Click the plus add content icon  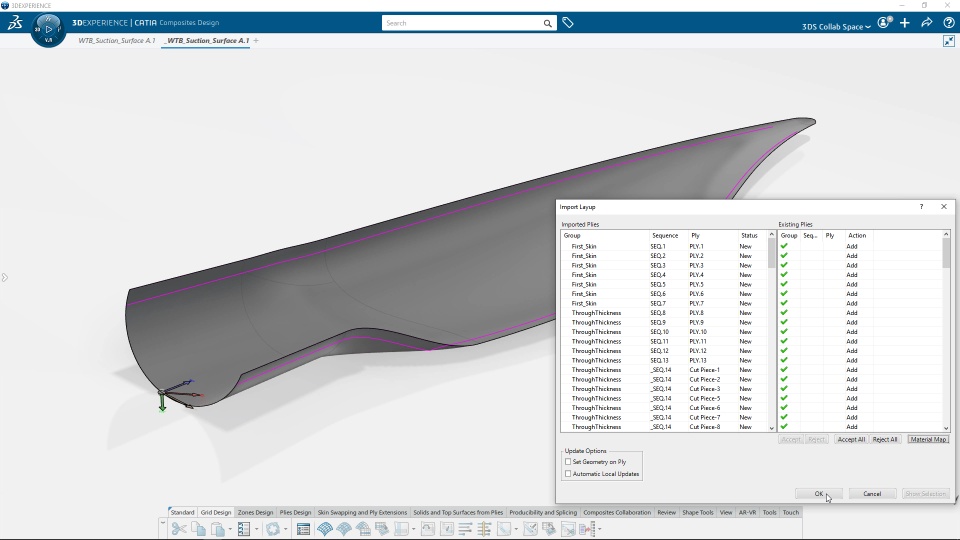pos(905,23)
